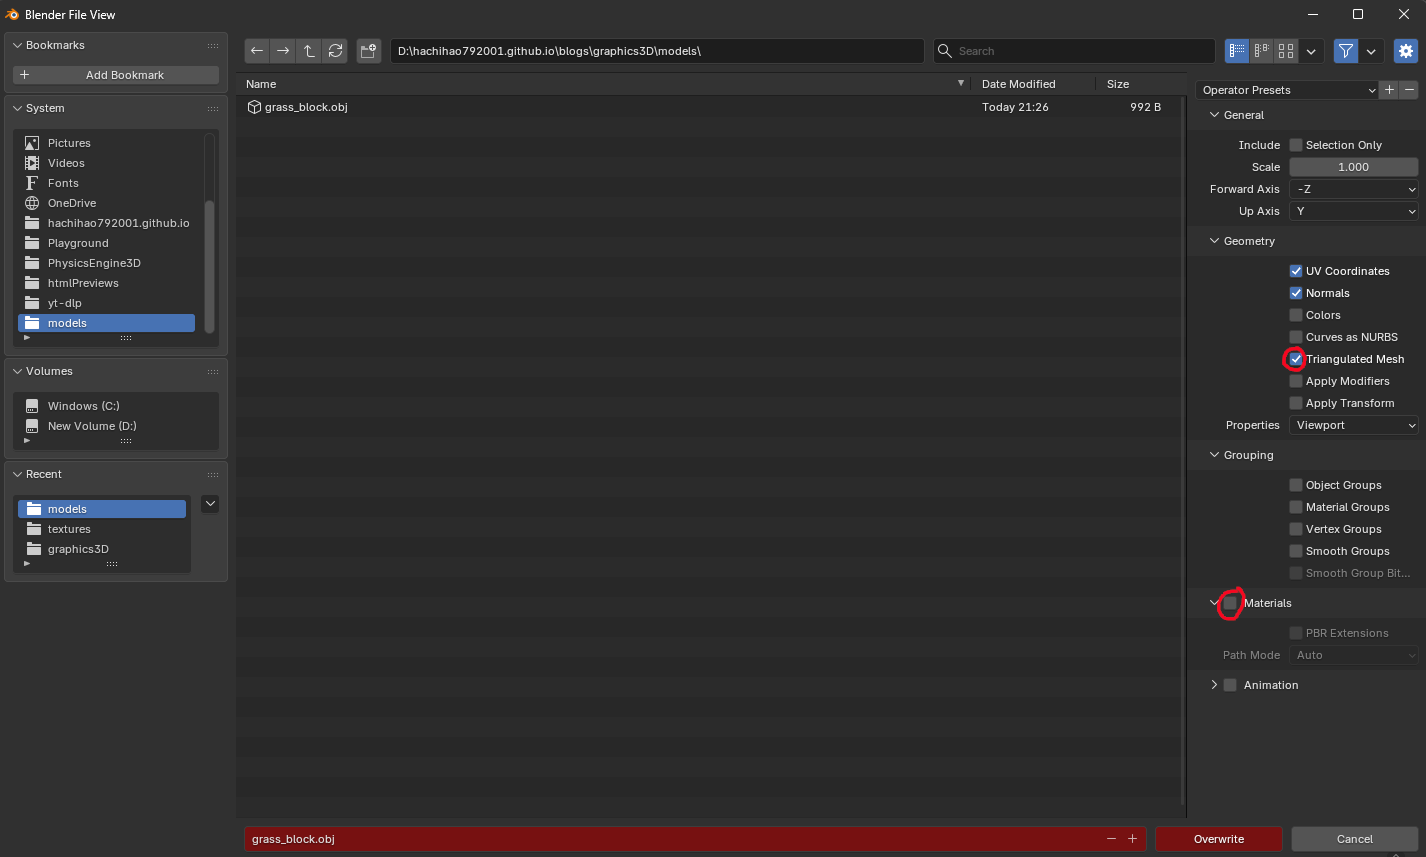Open the Operator Presets dropdown
The width and height of the screenshot is (1426, 857).
(1287, 90)
